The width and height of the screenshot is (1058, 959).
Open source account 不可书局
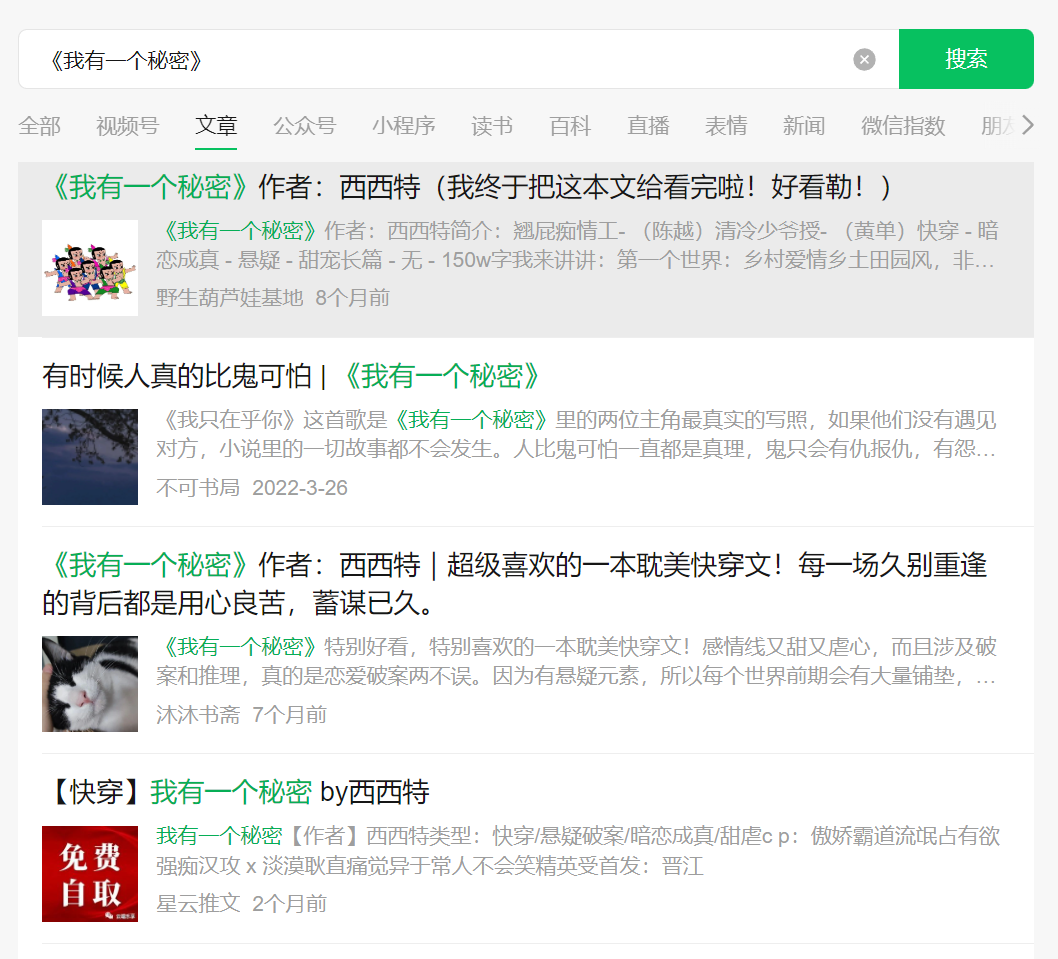(x=198, y=487)
